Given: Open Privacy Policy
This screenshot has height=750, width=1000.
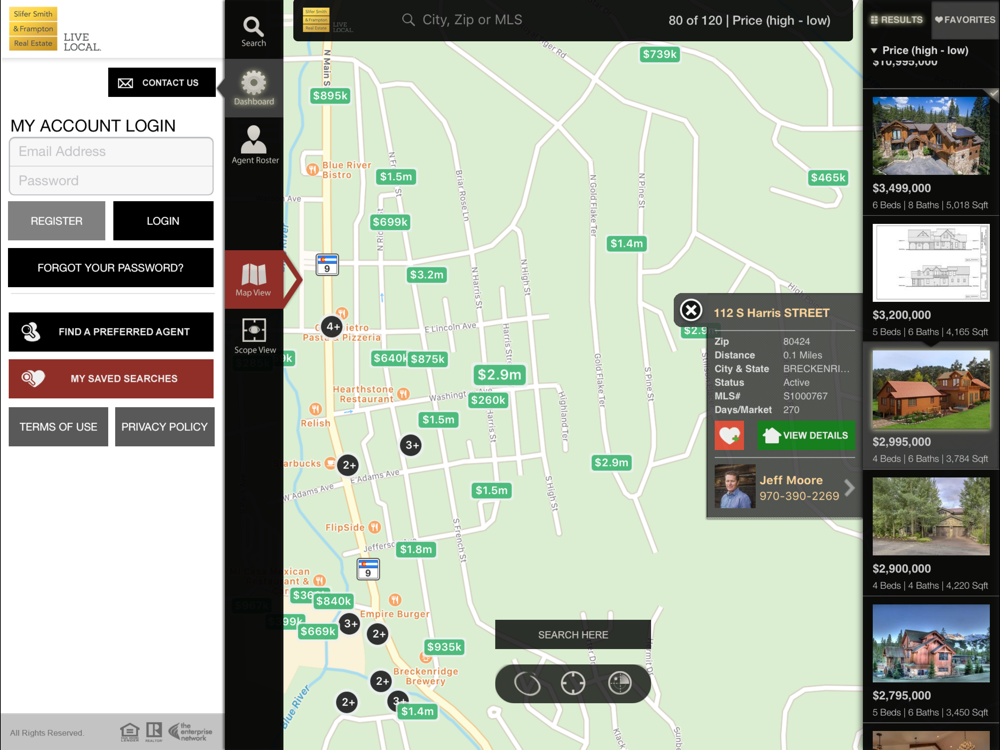Looking at the screenshot, I should [165, 427].
